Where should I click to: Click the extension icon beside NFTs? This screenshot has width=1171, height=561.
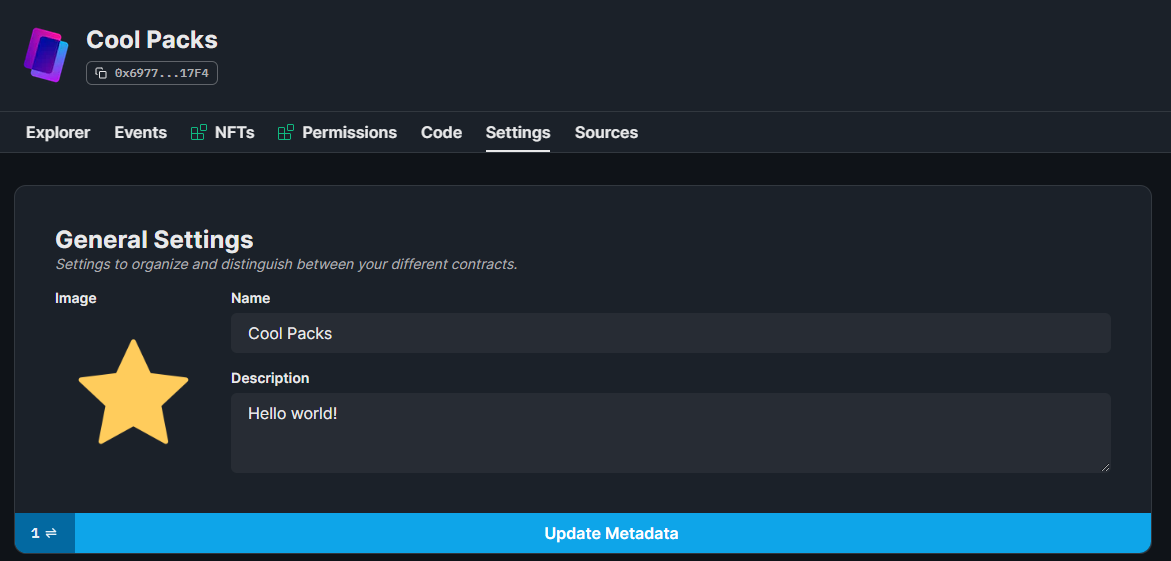tap(199, 132)
